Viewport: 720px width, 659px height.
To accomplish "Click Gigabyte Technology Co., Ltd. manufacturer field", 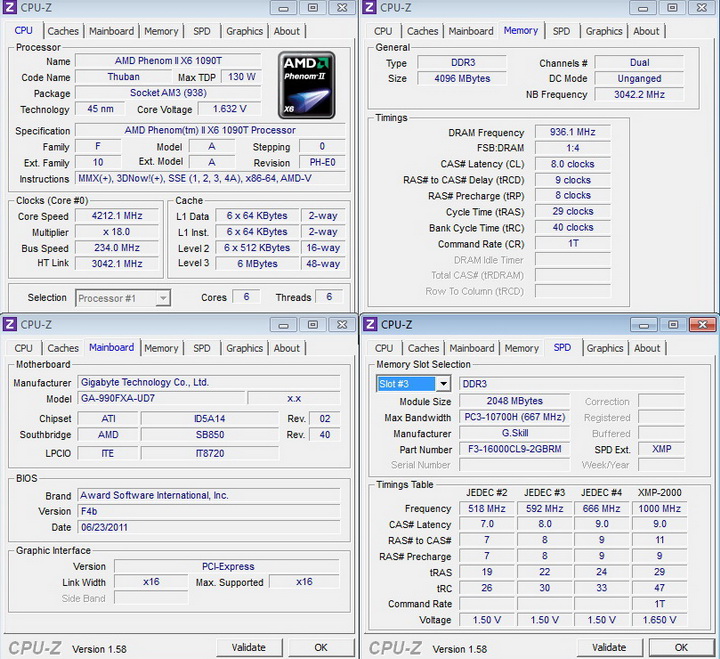I will click(209, 382).
